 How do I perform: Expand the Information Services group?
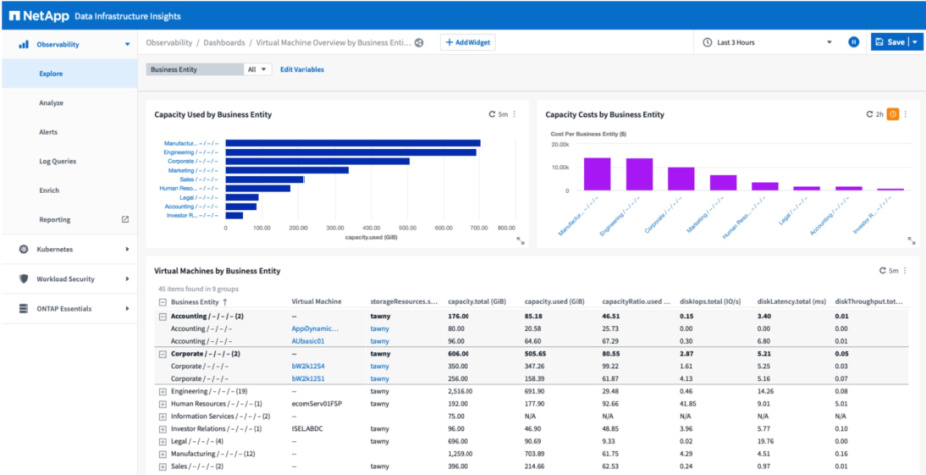pyautogui.click(x=162, y=417)
